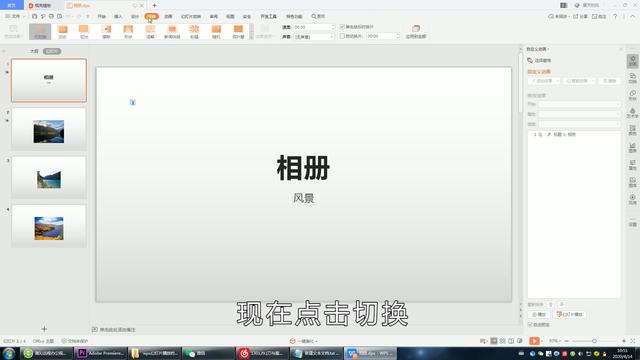Viewport: 640px width, 360px height.
Task: Click the Play button in animation panel
Action: pyautogui.click(x=539, y=314)
